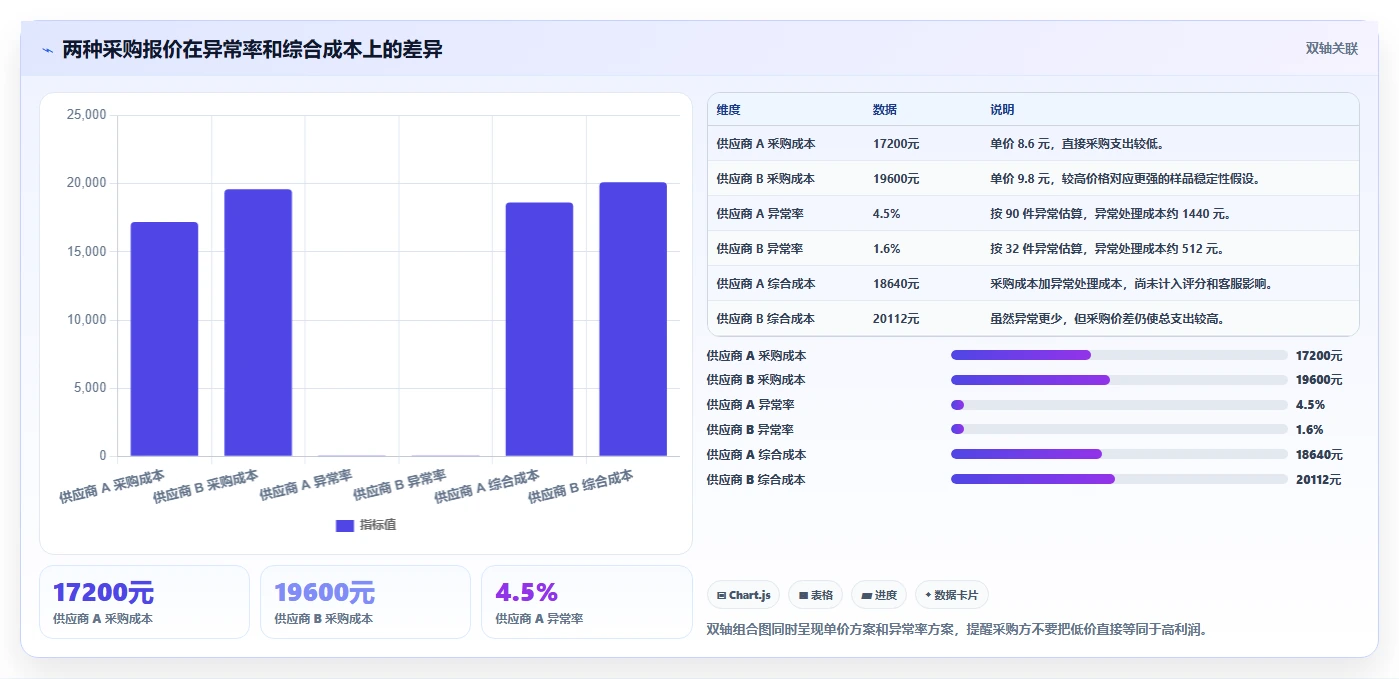Click the note starting 按 90 件异常估算
The height and width of the screenshot is (679, 1399).
pyautogui.click(x=1111, y=214)
